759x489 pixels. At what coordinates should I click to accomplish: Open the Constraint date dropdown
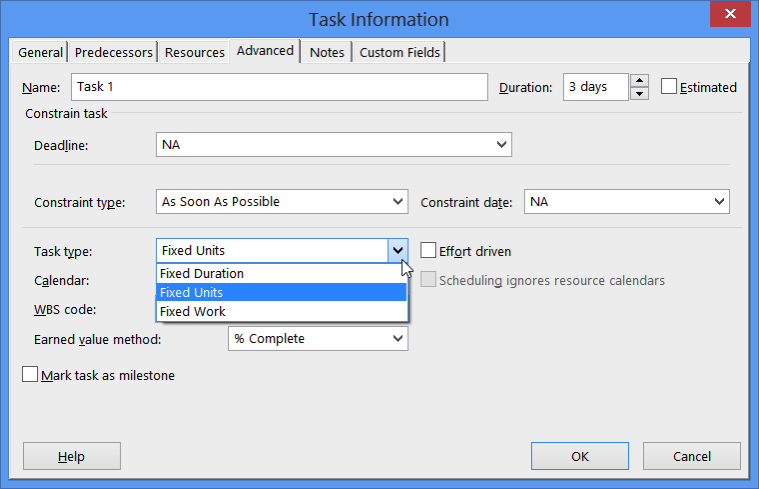pyautogui.click(x=718, y=202)
